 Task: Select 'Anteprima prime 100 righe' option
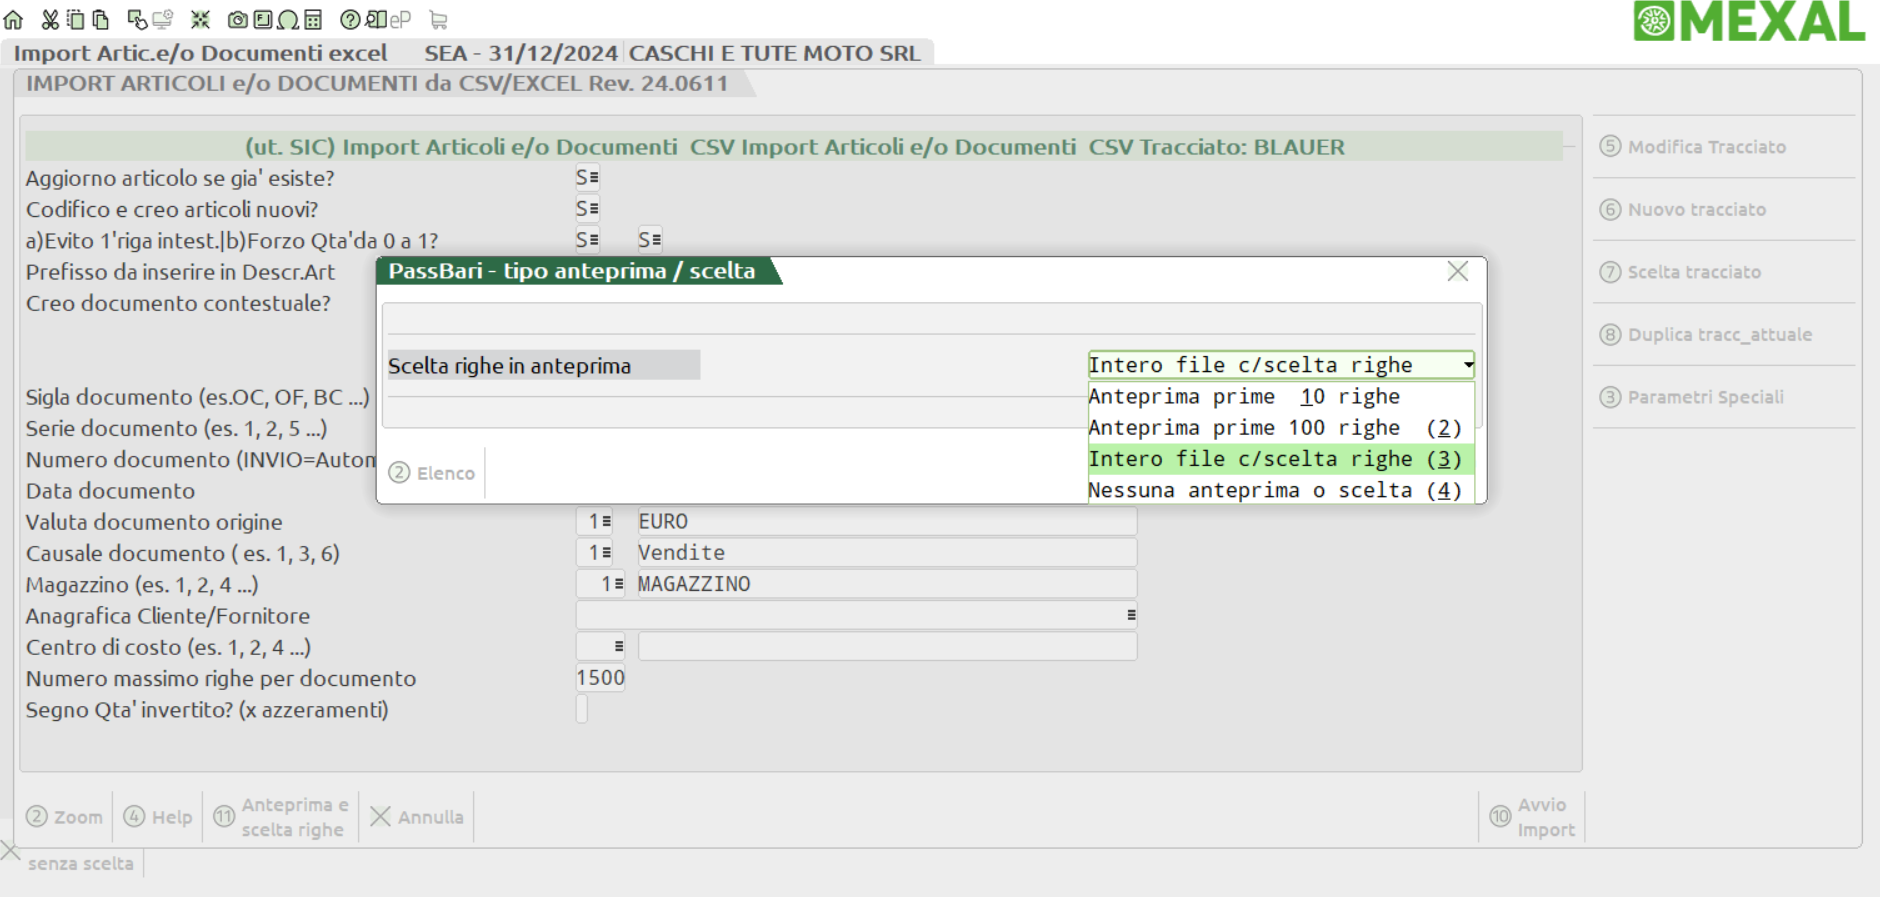[1275, 428]
